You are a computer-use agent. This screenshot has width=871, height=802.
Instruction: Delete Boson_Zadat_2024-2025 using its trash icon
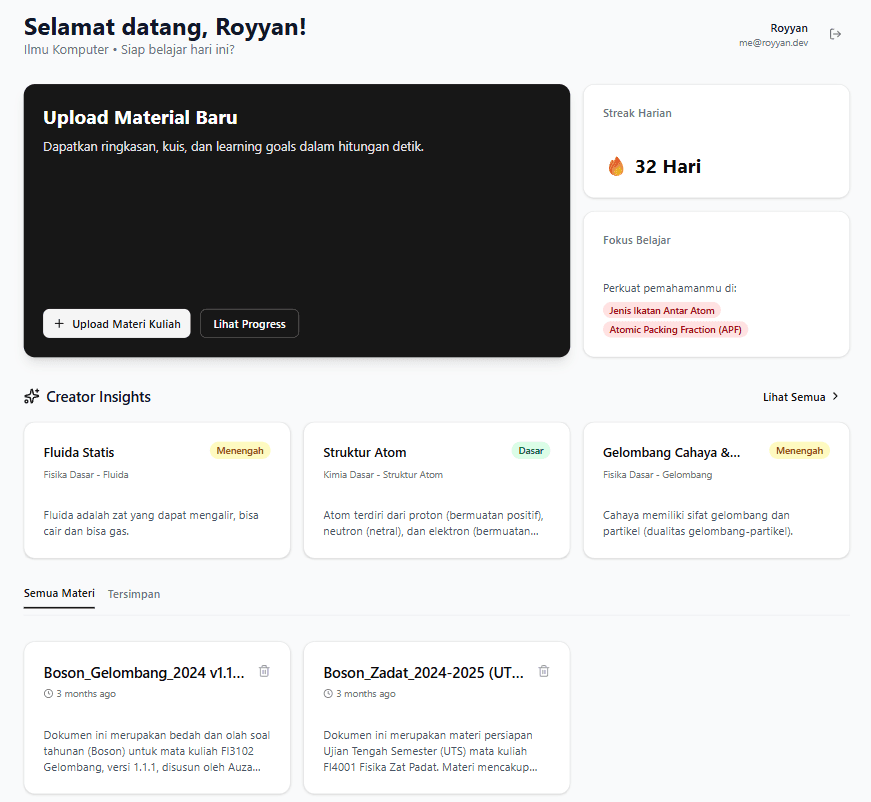pos(544,671)
